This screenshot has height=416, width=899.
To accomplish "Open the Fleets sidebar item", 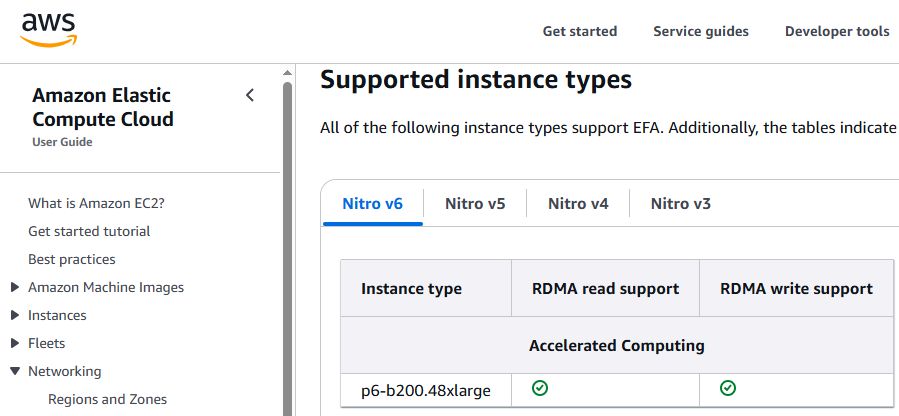I will click(46, 343).
